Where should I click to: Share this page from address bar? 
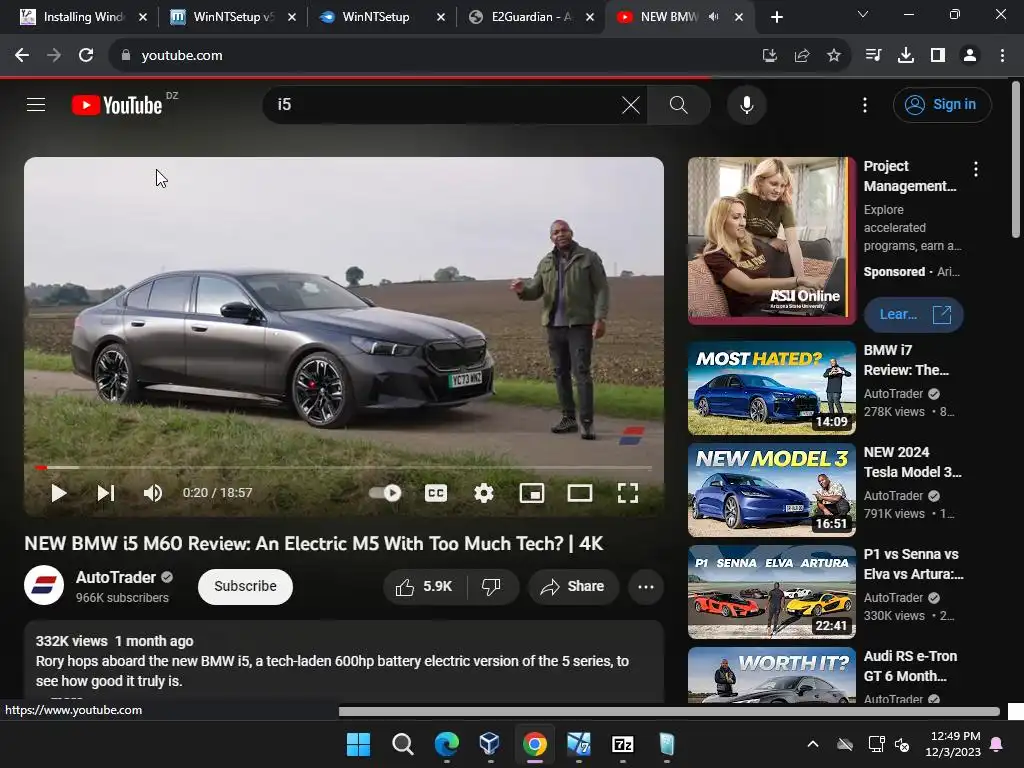[801, 56]
